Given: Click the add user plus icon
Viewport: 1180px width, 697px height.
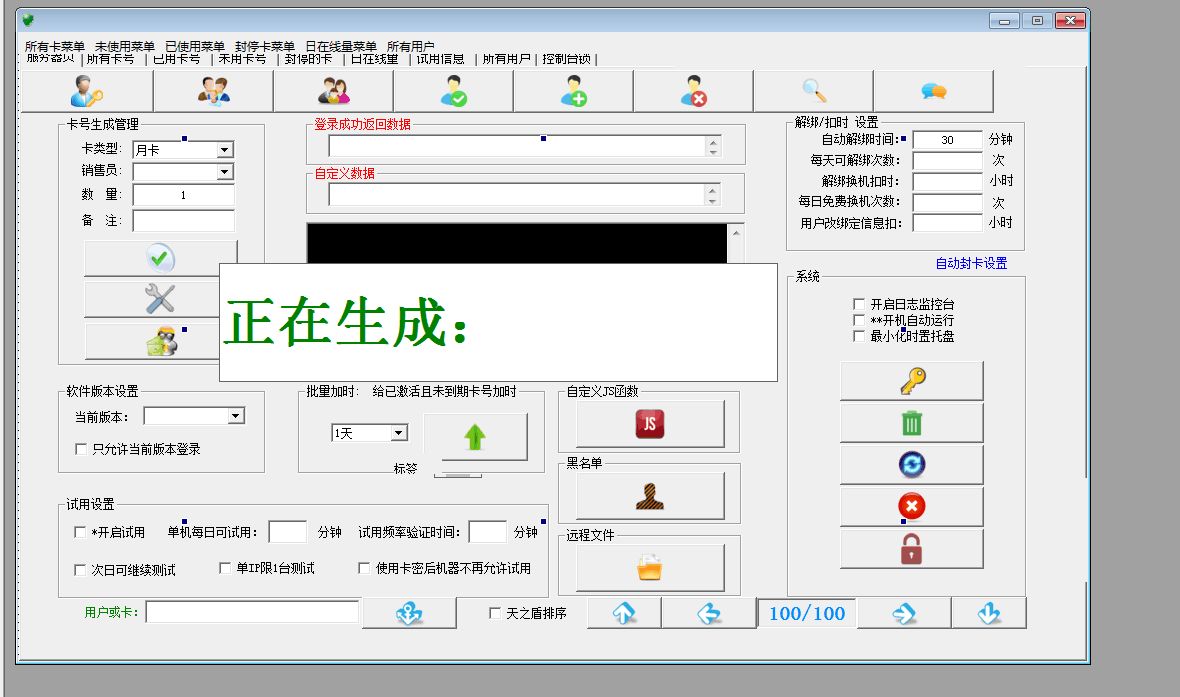Looking at the screenshot, I should click(574, 91).
